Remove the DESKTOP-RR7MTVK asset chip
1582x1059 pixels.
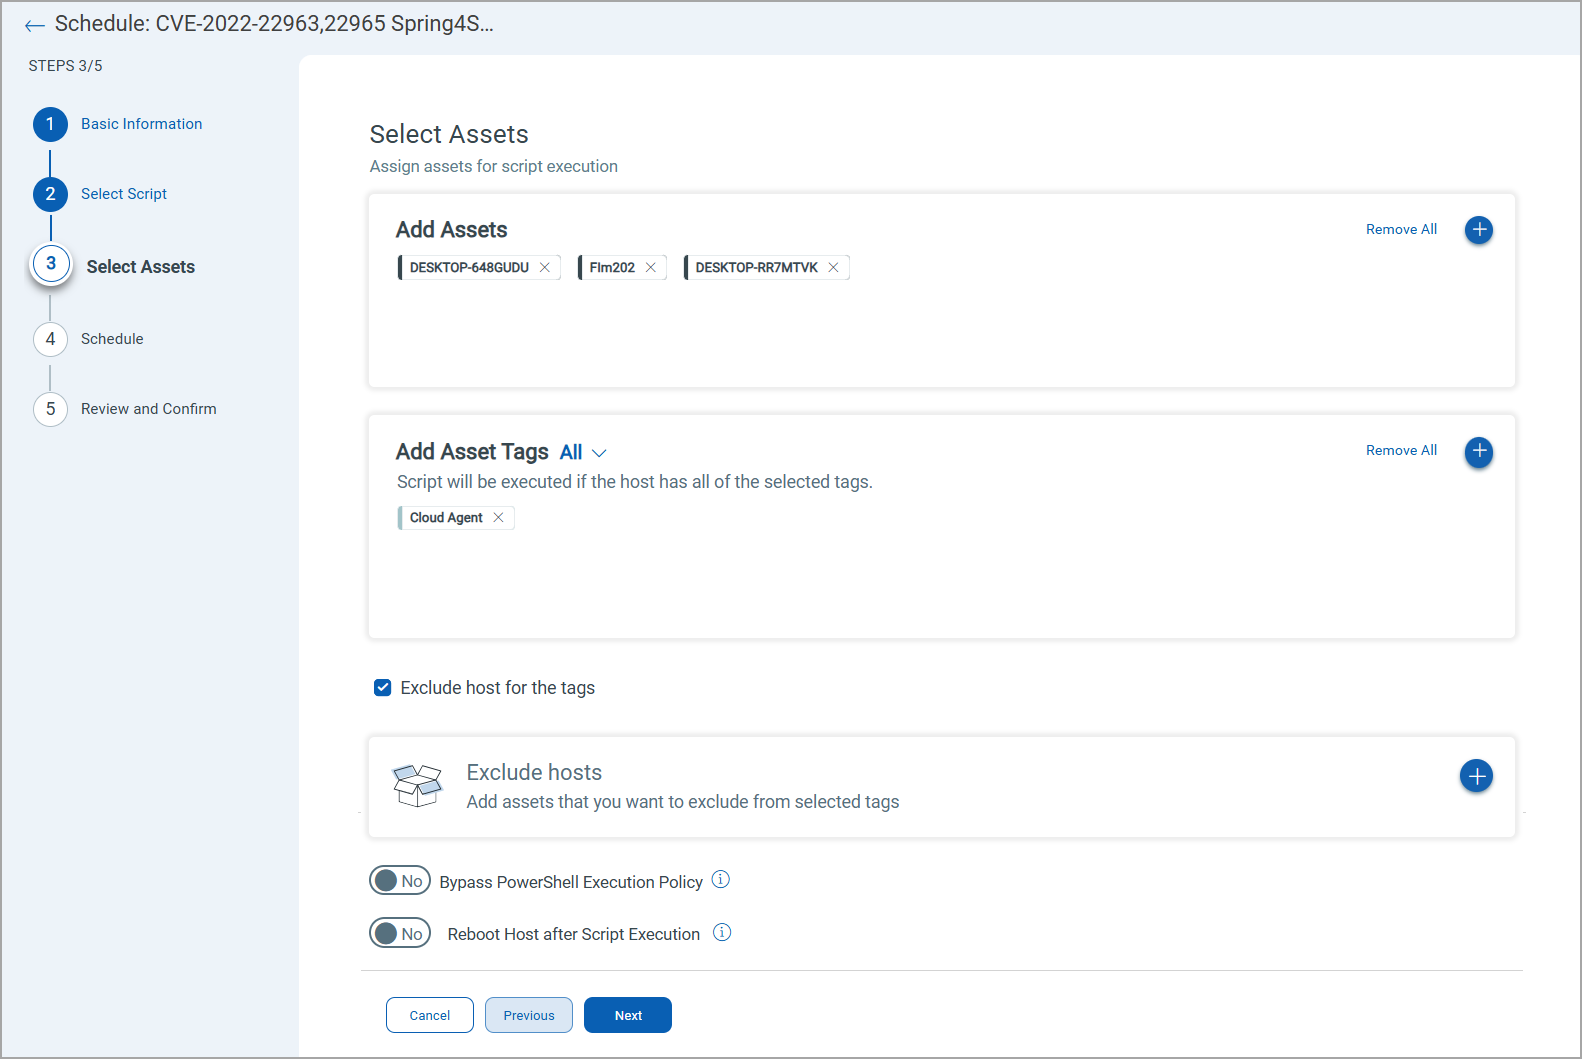pos(833,268)
